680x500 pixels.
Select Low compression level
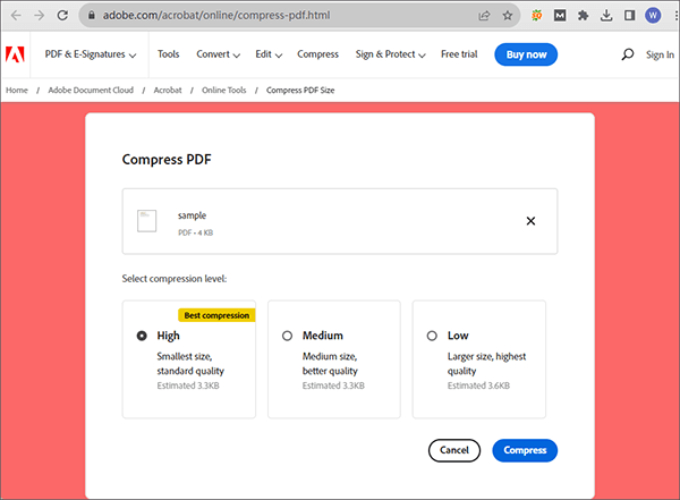[x=432, y=336]
